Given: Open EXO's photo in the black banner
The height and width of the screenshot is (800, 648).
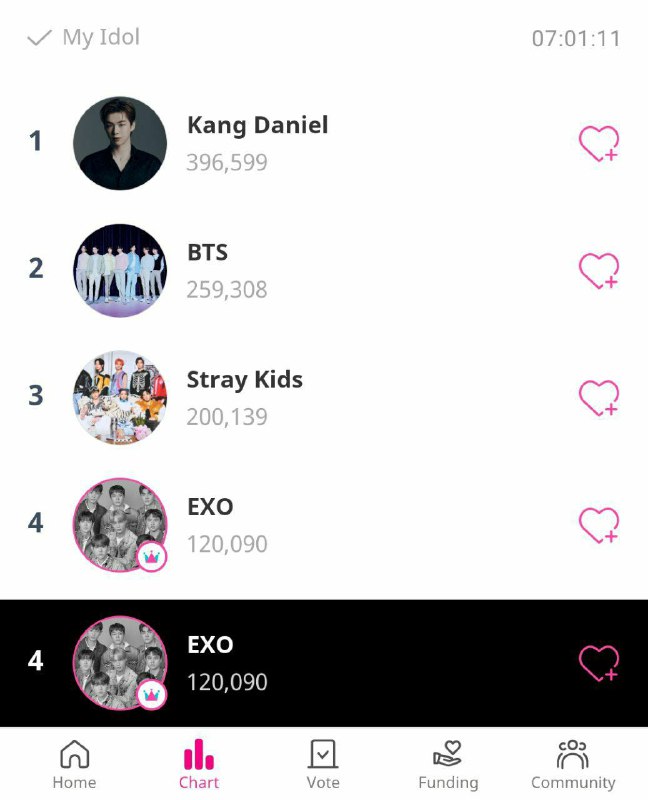Looking at the screenshot, I should click(120, 663).
